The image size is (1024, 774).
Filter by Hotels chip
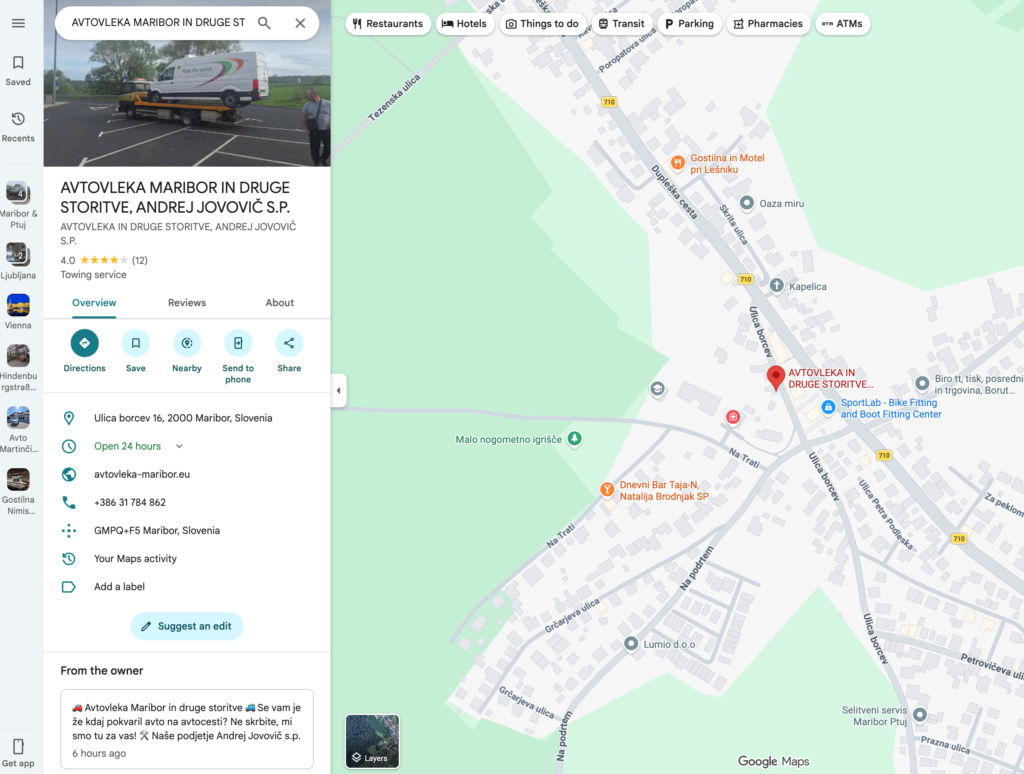[464, 24]
